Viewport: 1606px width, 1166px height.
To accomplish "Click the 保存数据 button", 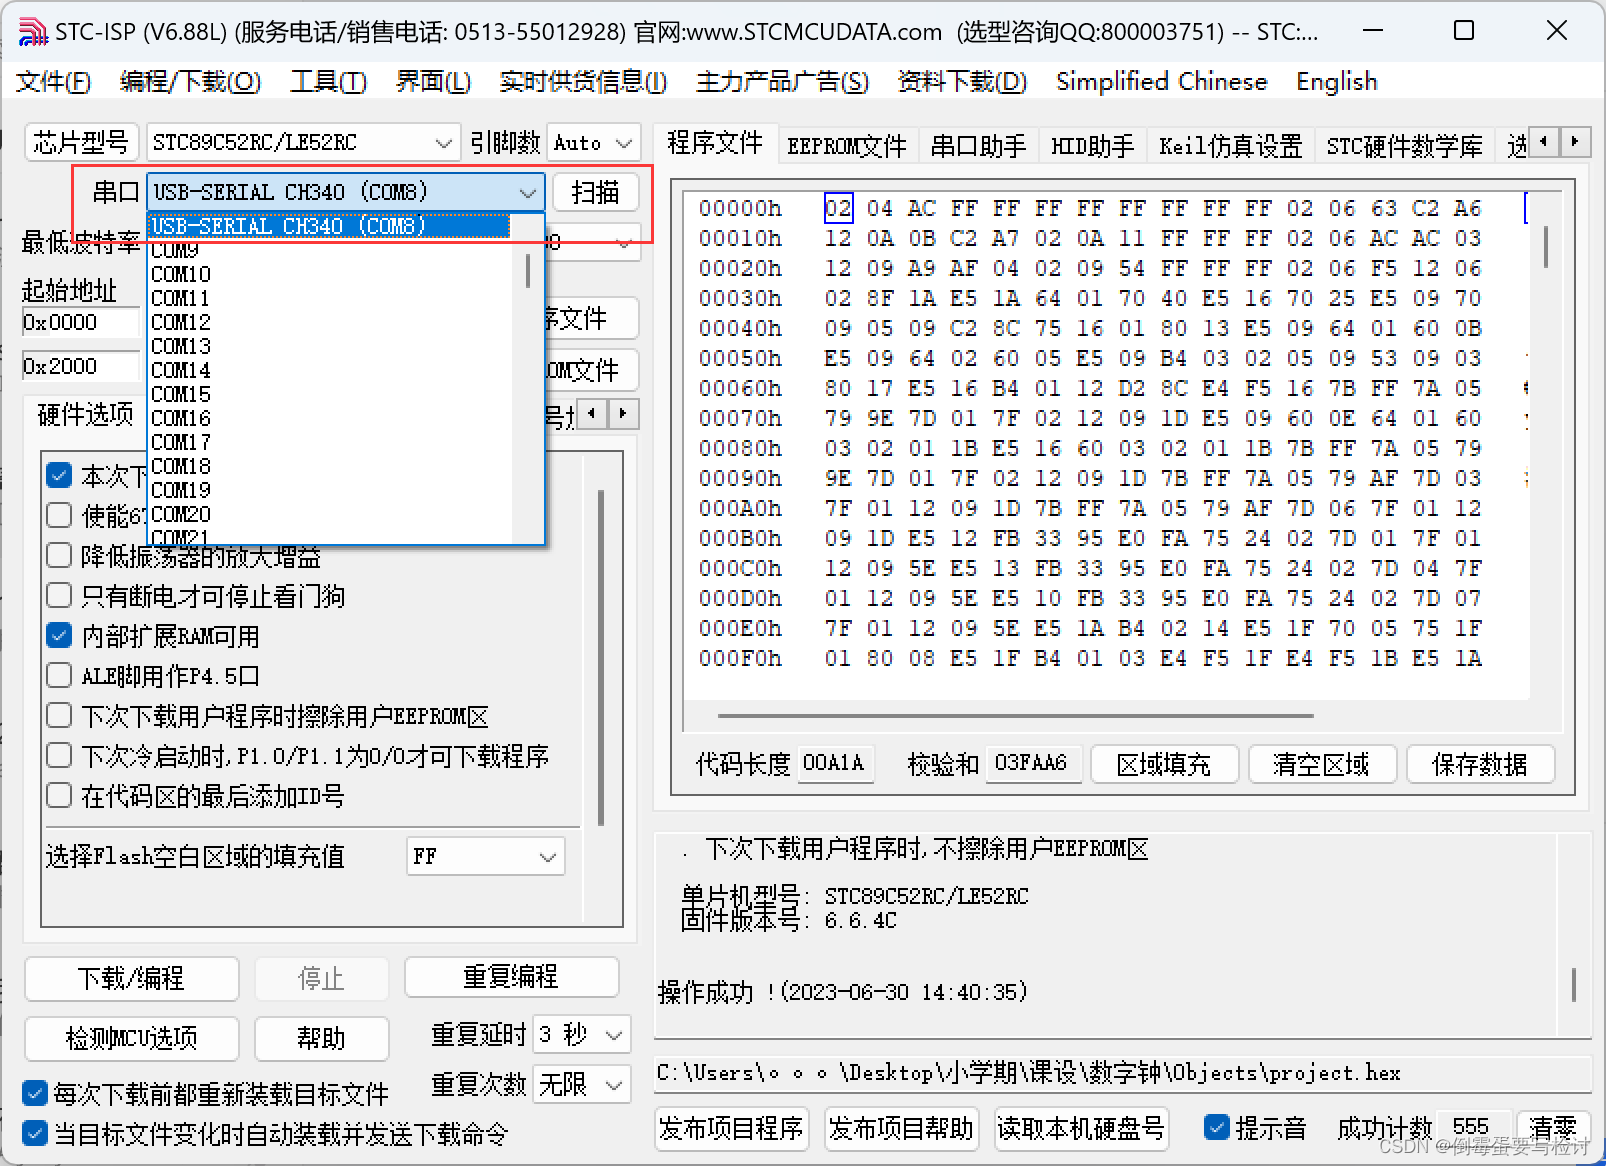I will [1480, 764].
